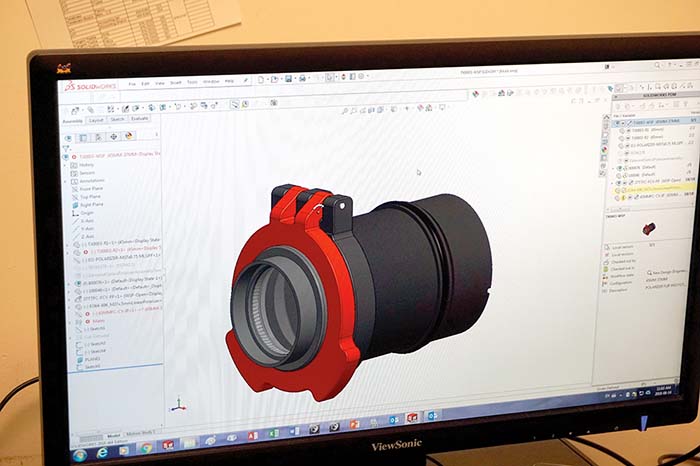The height and width of the screenshot is (466, 700).
Task: Click the Open document icon
Action: point(274,79)
